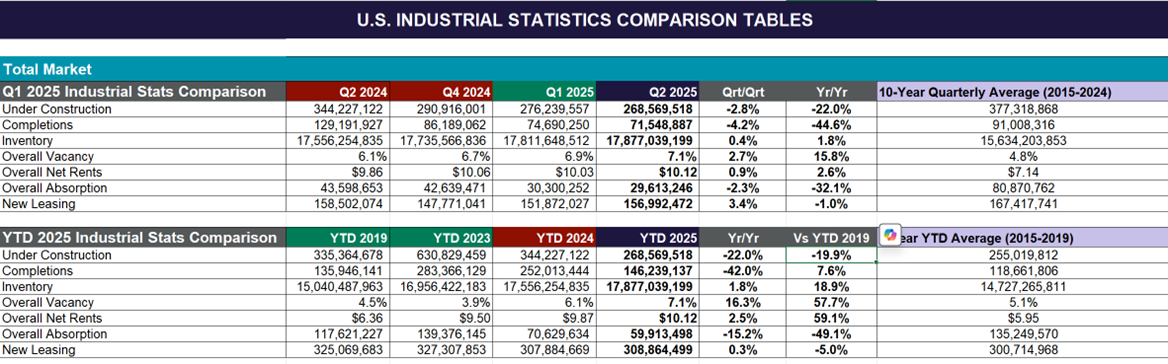Screen dimensions: 1168x364
Task: Click the -32.1% Yr/Yr absorption cell
Action: [x=832, y=188]
